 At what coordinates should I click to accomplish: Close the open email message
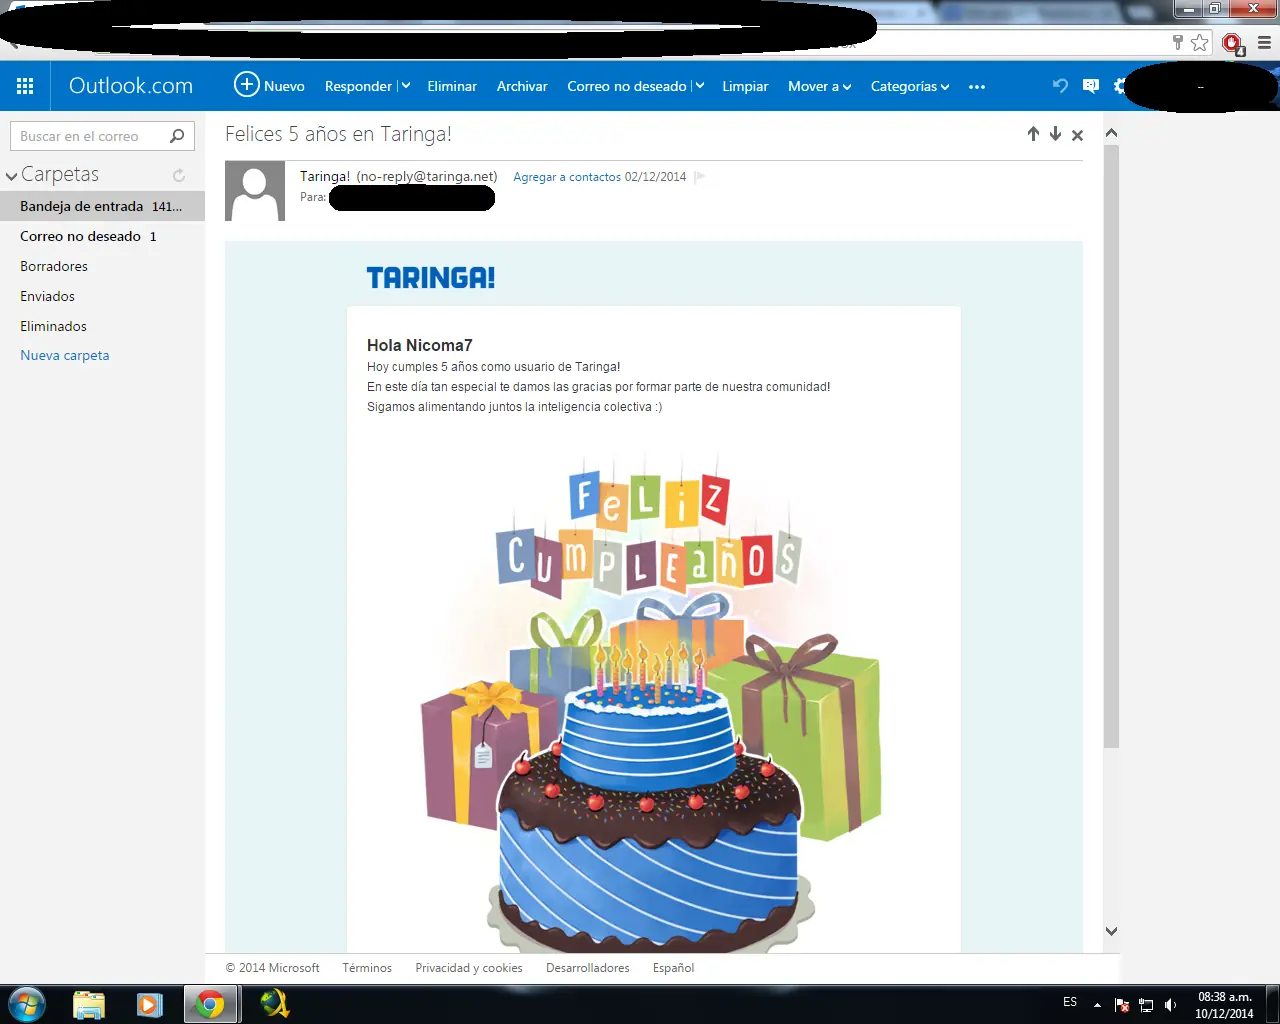click(x=1077, y=135)
